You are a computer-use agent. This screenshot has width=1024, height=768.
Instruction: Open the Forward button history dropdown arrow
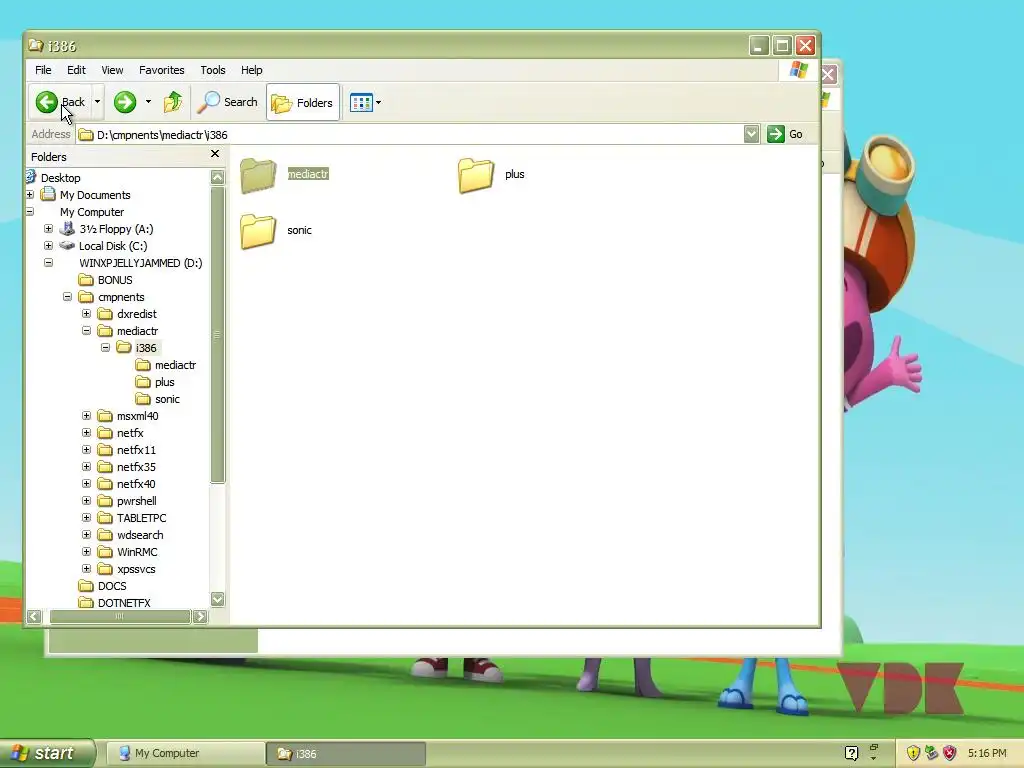(x=148, y=102)
